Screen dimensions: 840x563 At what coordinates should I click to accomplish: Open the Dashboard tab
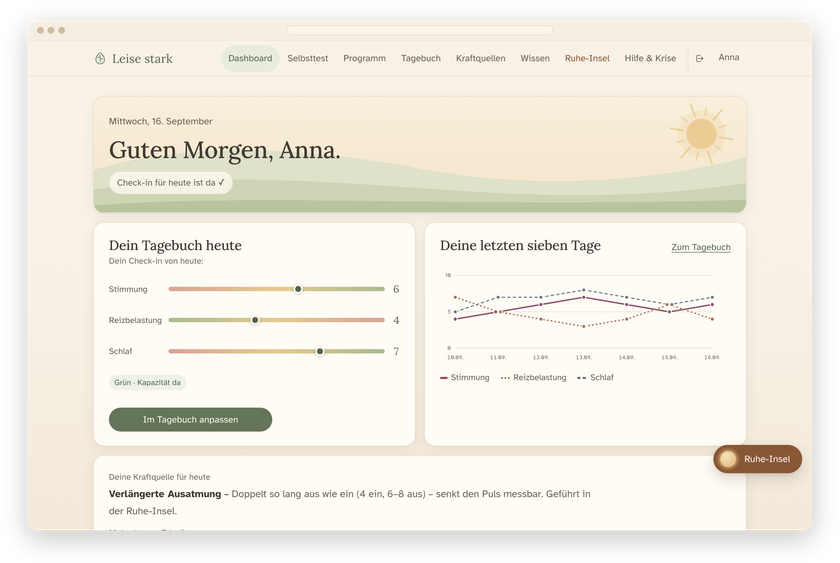250,58
